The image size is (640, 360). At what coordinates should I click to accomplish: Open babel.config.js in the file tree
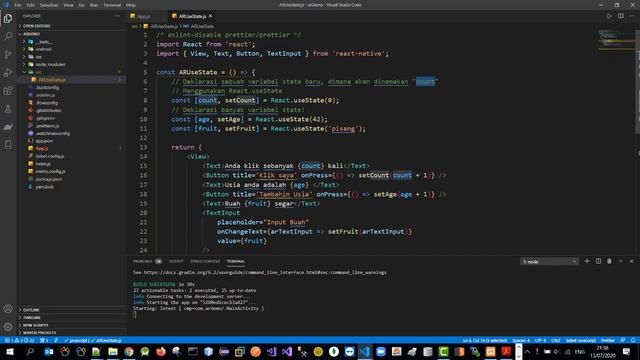pos(50,156)
